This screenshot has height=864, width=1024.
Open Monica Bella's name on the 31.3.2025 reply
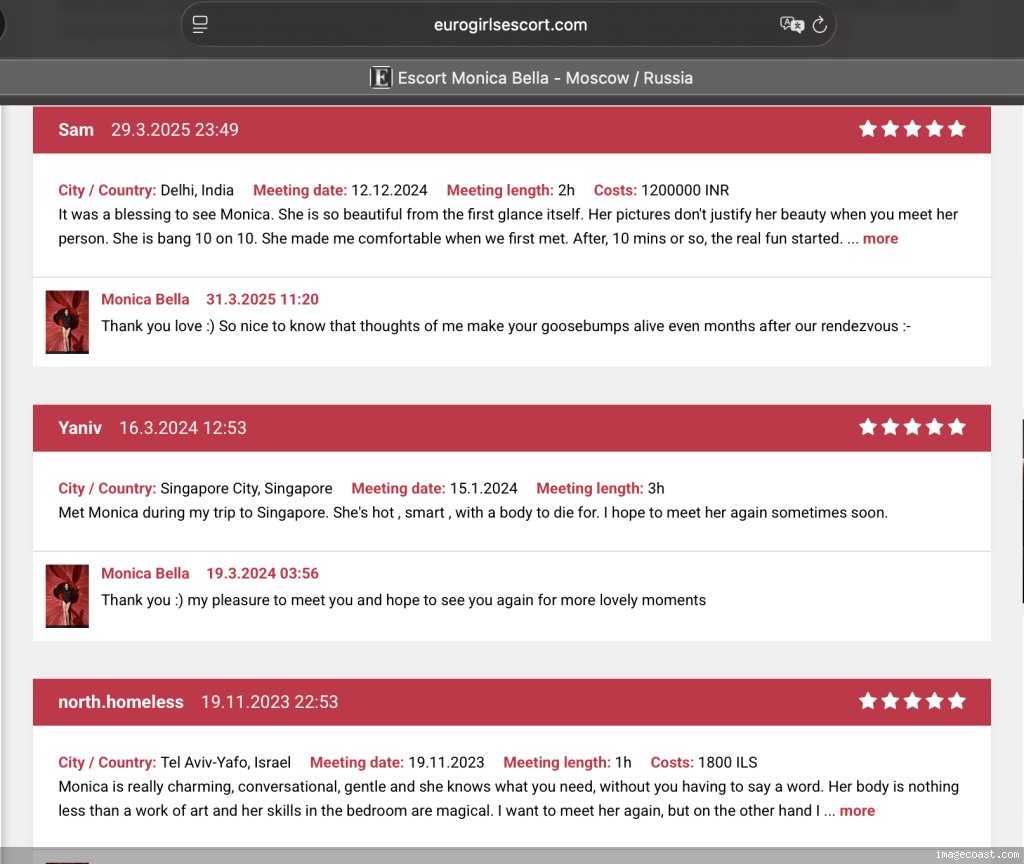tap(145, 299)
